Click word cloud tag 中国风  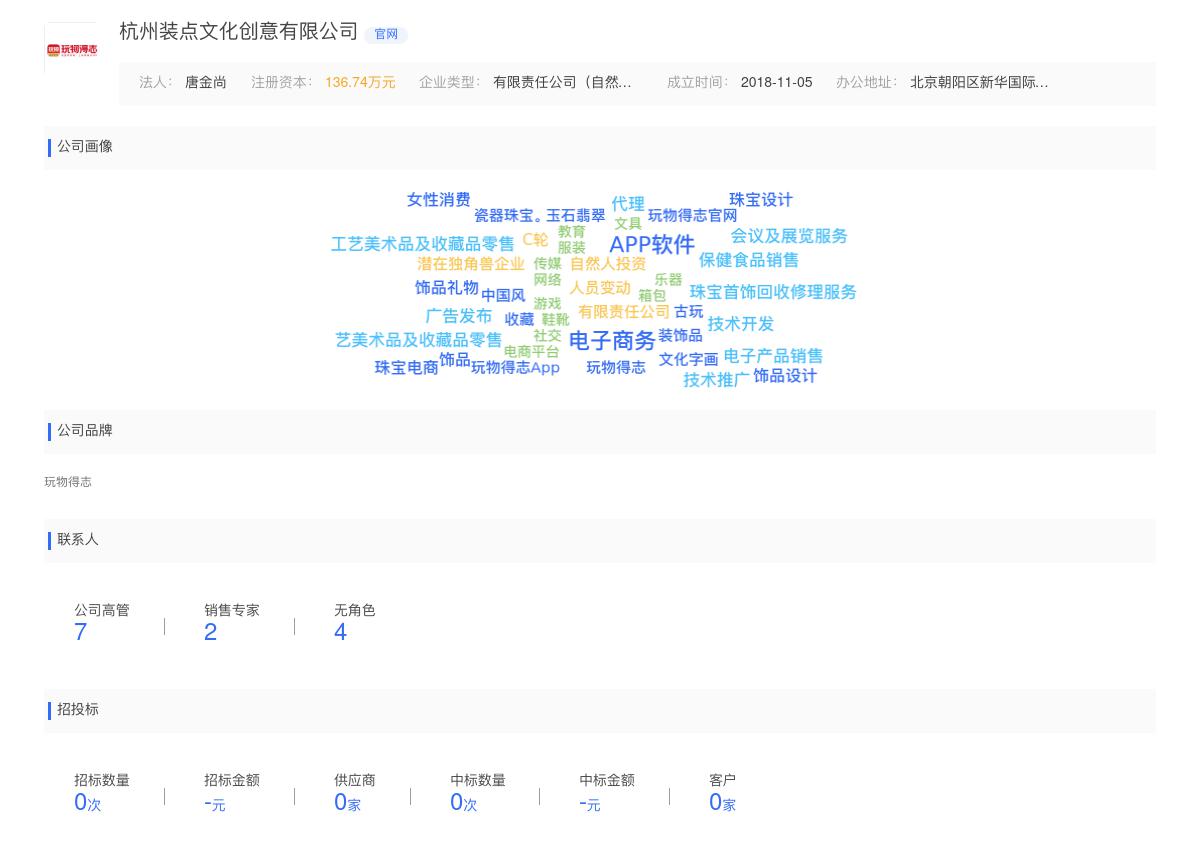pos(503,296)
